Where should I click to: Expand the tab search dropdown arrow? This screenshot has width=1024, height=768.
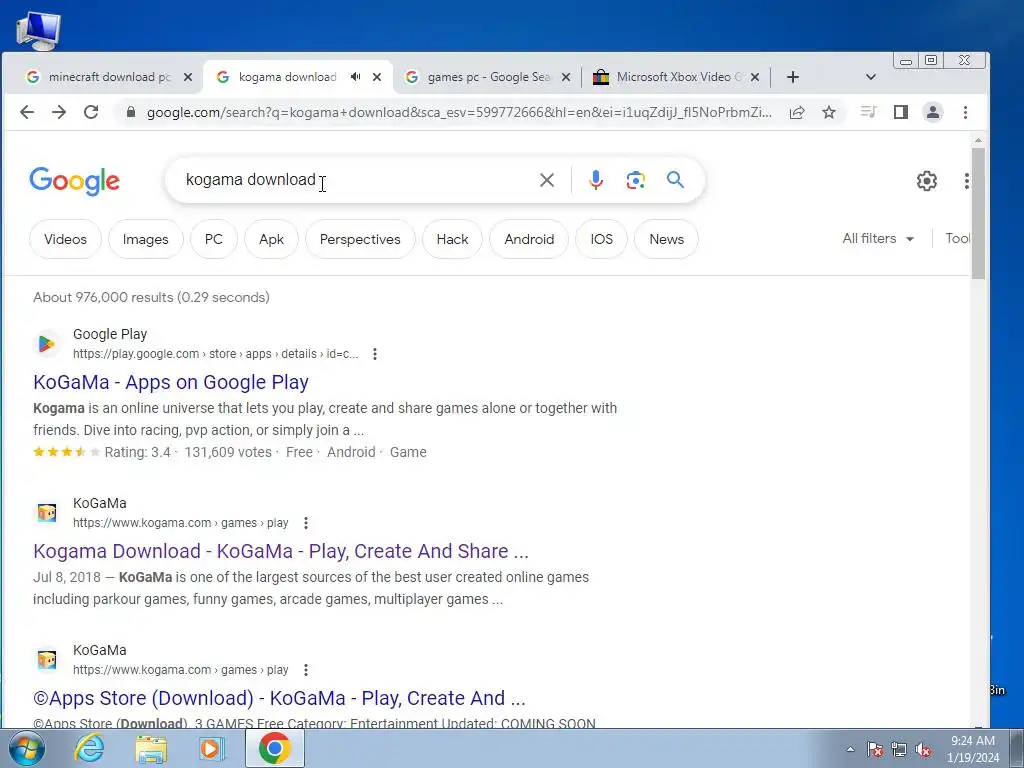871,77
